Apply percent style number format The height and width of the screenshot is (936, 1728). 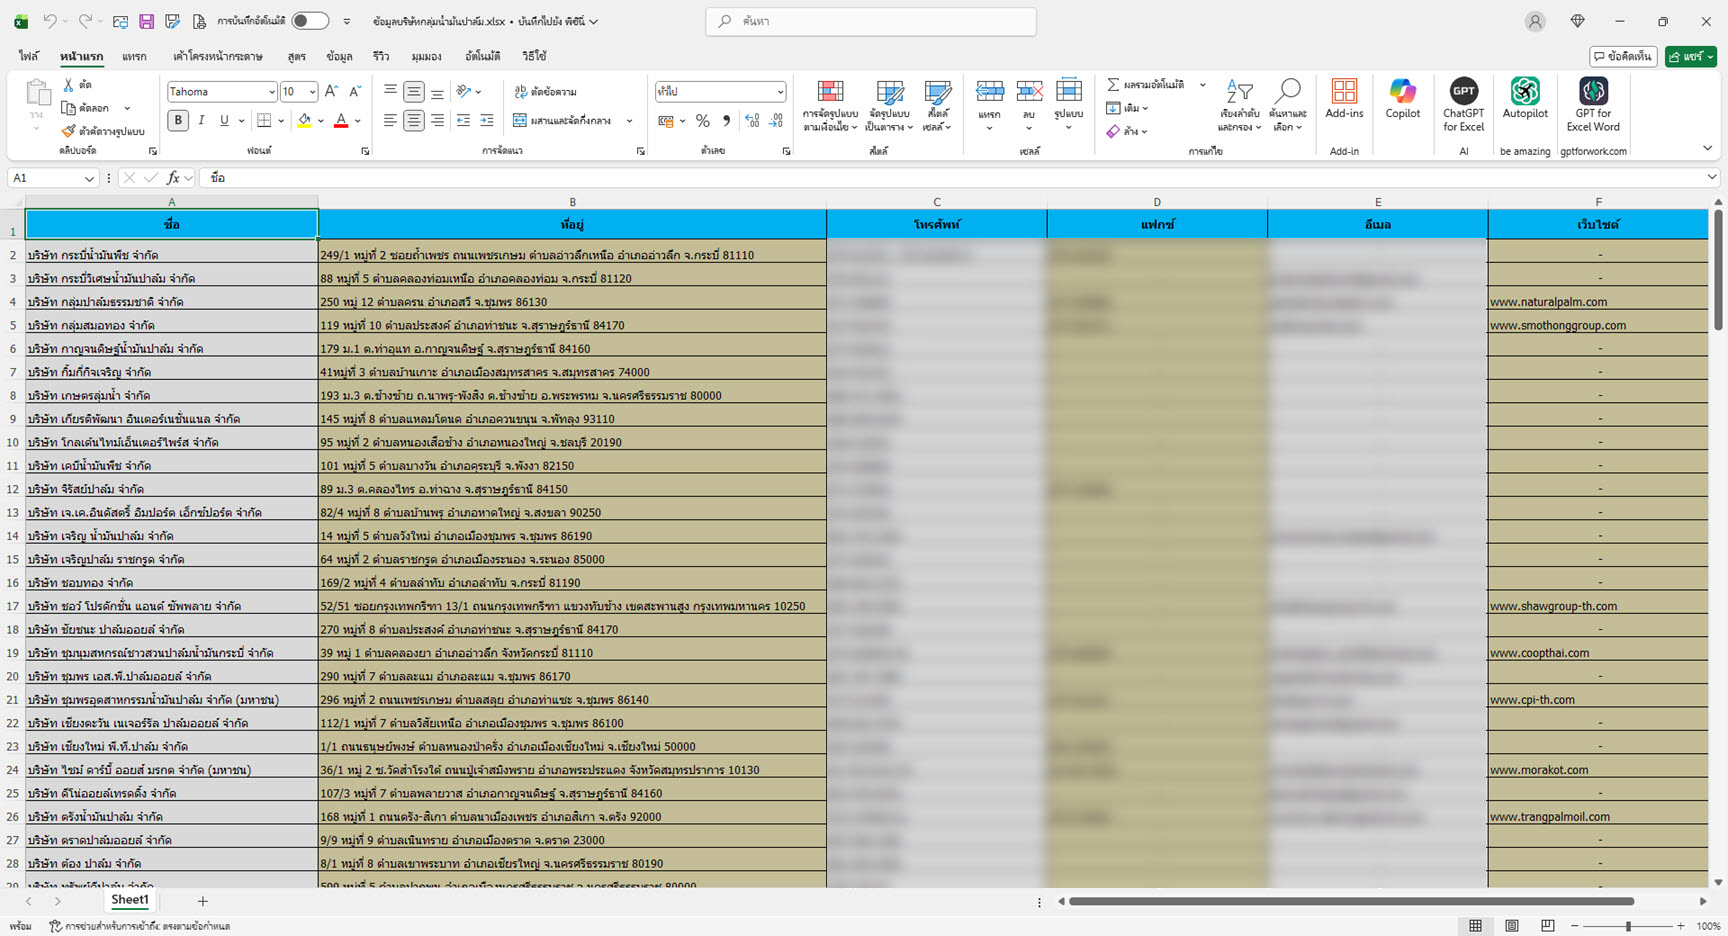pyautogui.click(x=703, y=121)
